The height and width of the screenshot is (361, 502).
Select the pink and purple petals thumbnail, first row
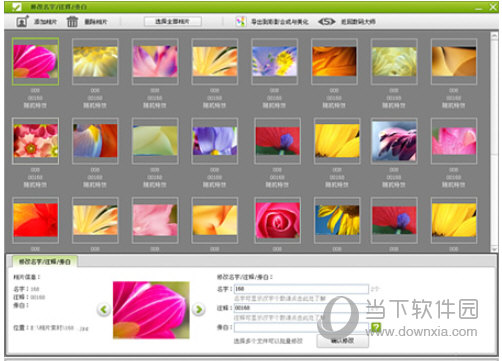155,62
